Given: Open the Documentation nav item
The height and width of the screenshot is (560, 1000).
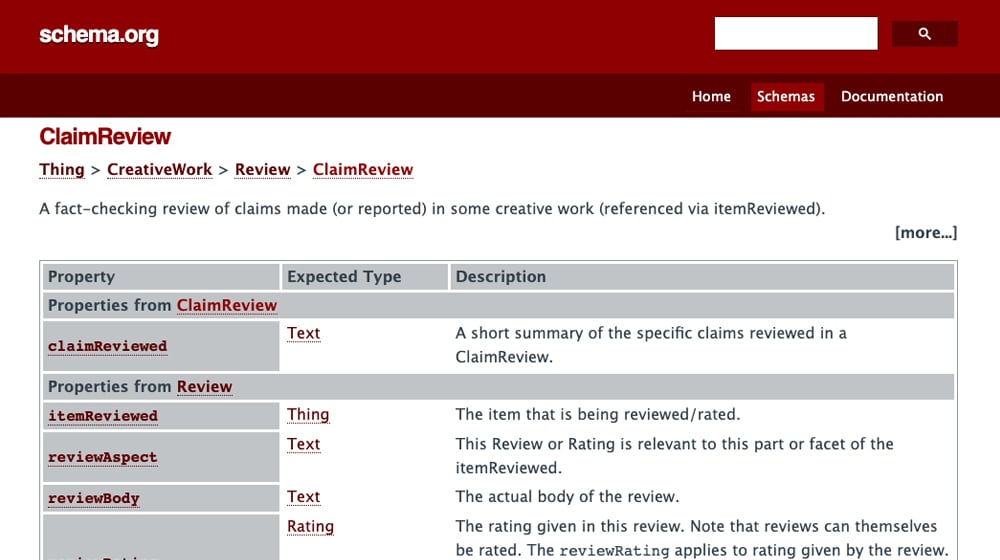Looking at the screenshot, I should (x=892, y=96).
